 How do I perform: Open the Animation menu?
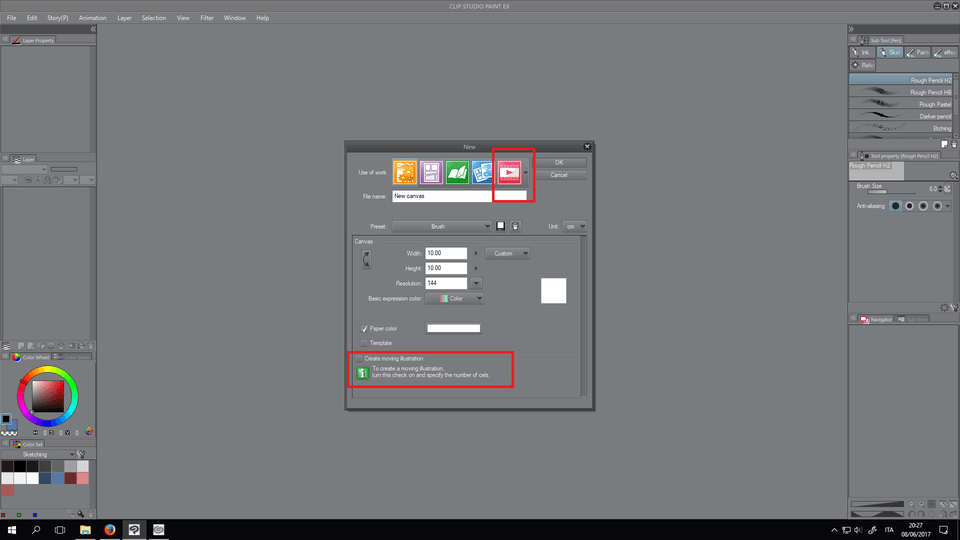coord(93,18)
